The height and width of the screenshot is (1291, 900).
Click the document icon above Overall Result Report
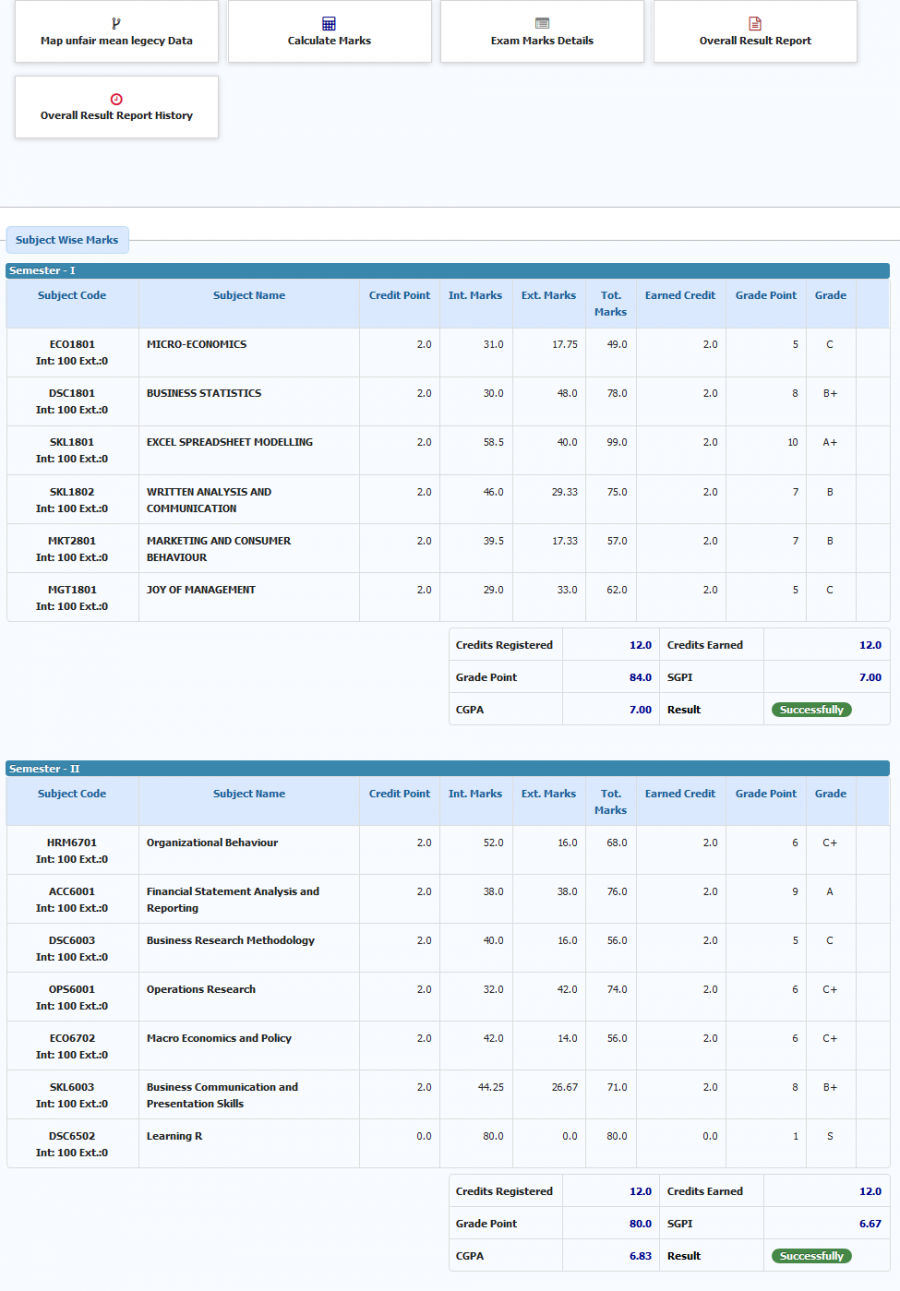click(755, 23)
